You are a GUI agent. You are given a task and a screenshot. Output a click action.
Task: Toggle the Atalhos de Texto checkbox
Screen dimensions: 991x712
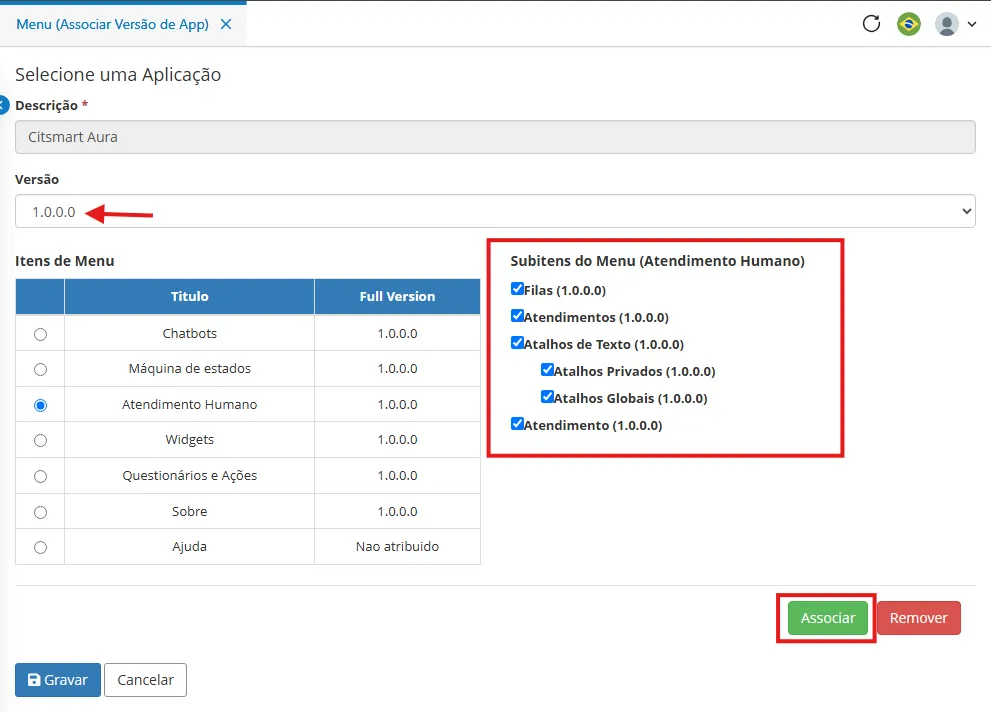tap(517, 343)
